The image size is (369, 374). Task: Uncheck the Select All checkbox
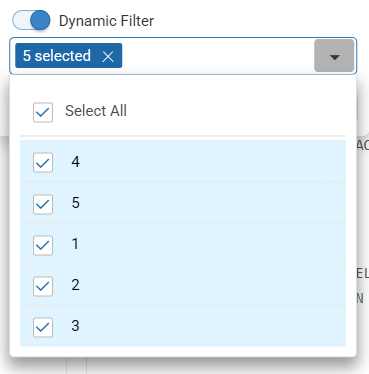pos(43,112)
